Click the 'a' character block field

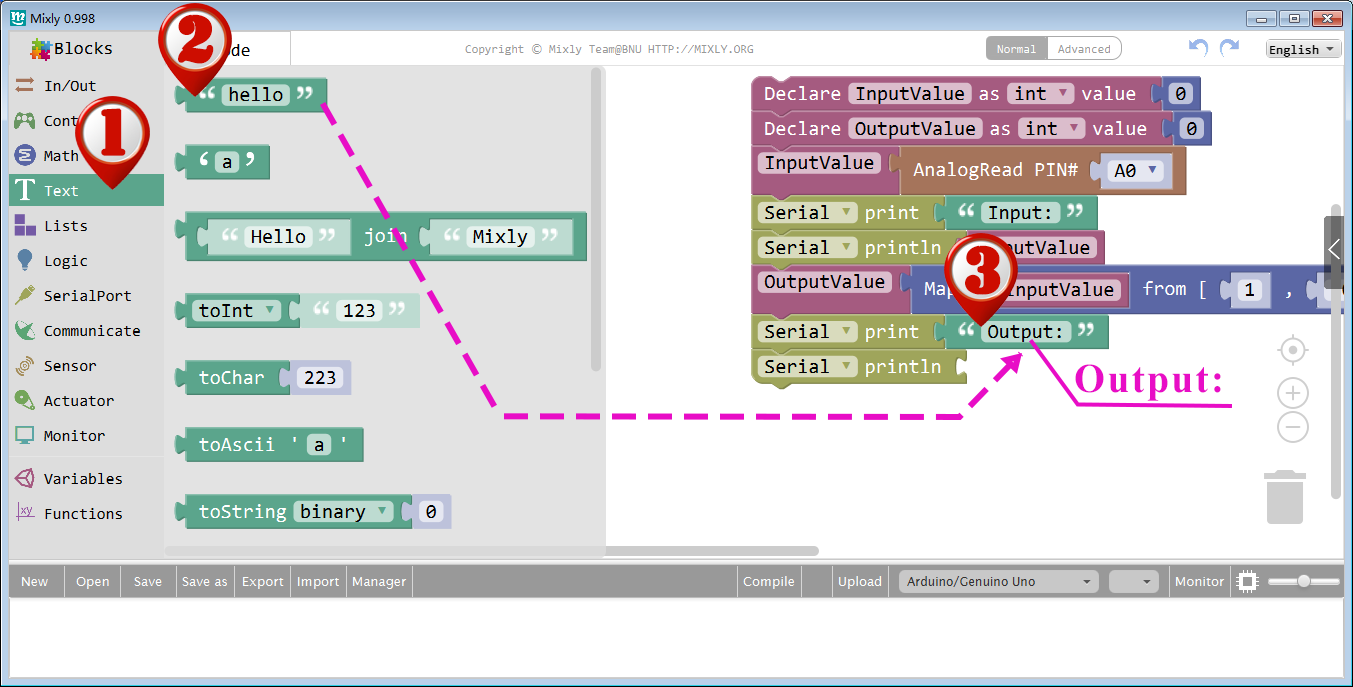click(227, 162)
